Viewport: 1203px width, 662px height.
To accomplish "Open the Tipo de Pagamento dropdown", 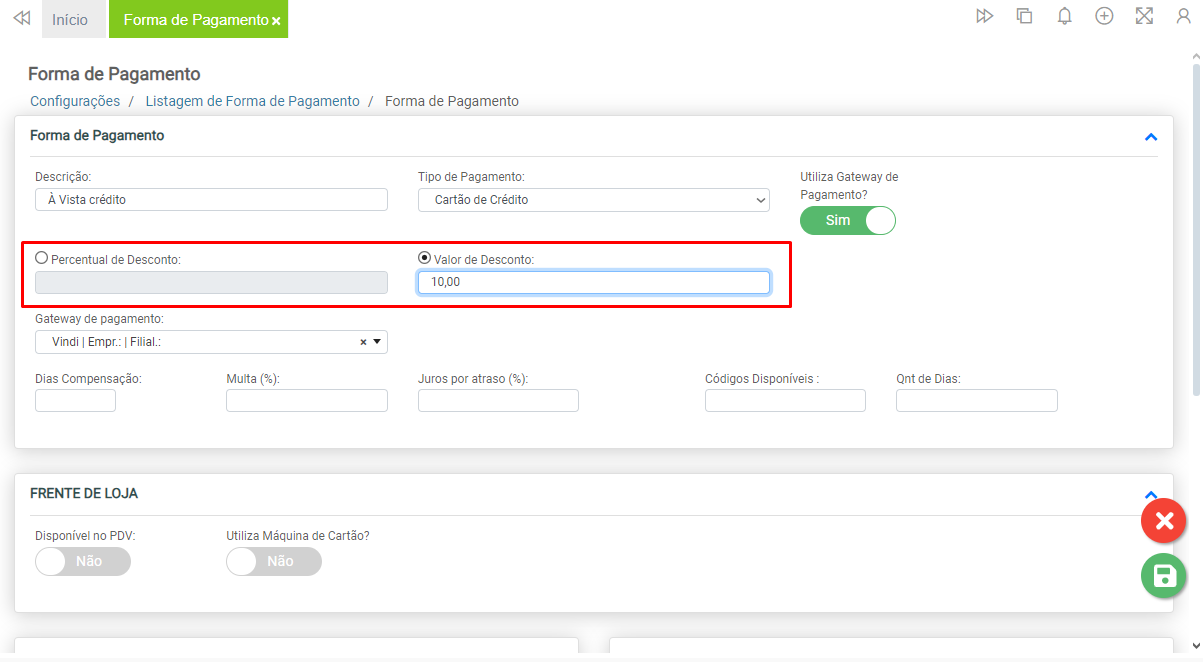I will pyautogui.click(x=593, y=200).
